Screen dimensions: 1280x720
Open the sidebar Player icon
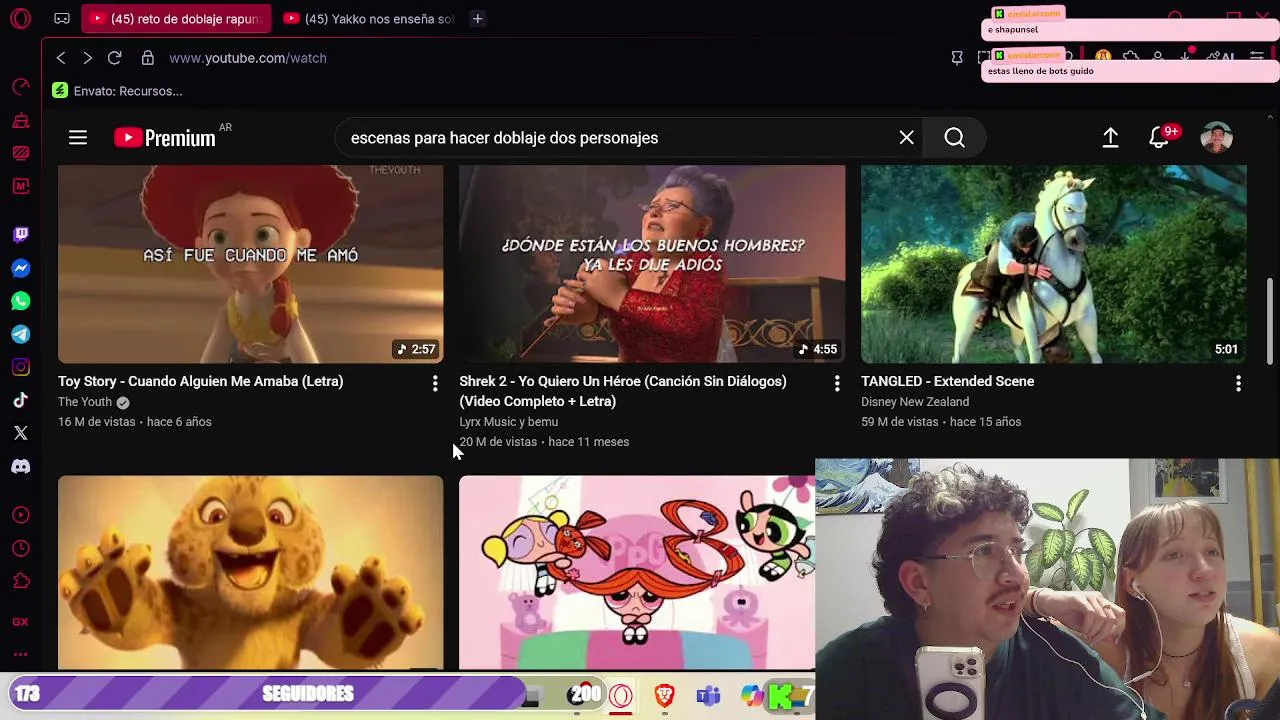point(21,515)
